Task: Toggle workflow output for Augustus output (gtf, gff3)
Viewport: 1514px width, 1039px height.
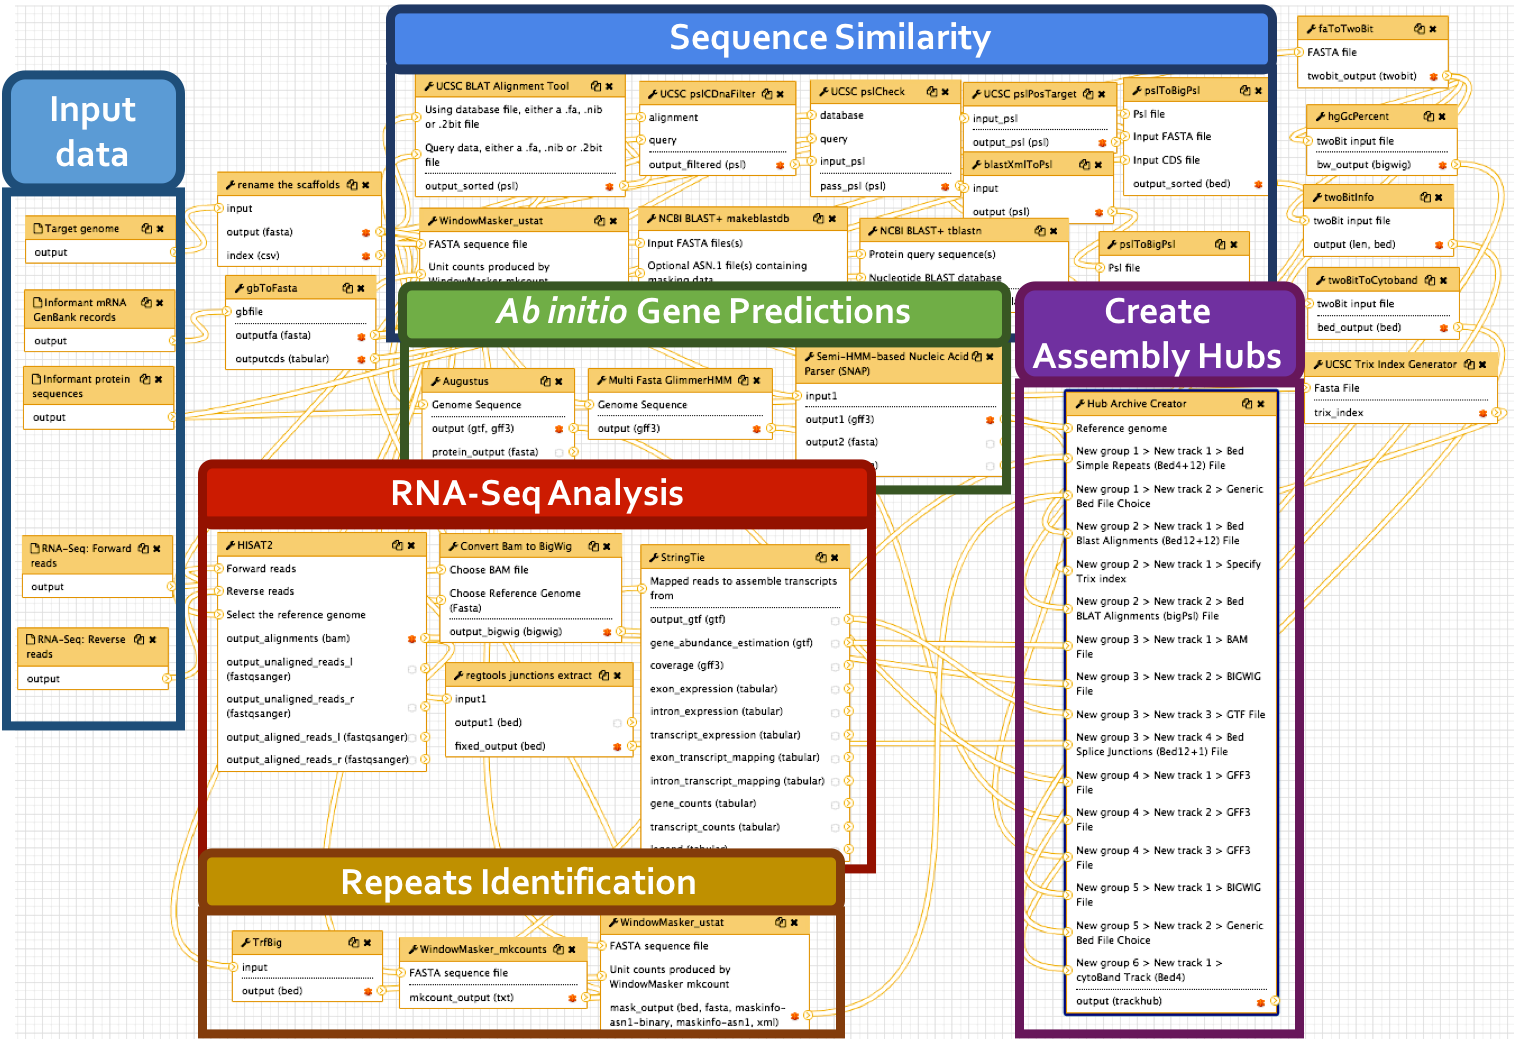Action: pos(559,429)
